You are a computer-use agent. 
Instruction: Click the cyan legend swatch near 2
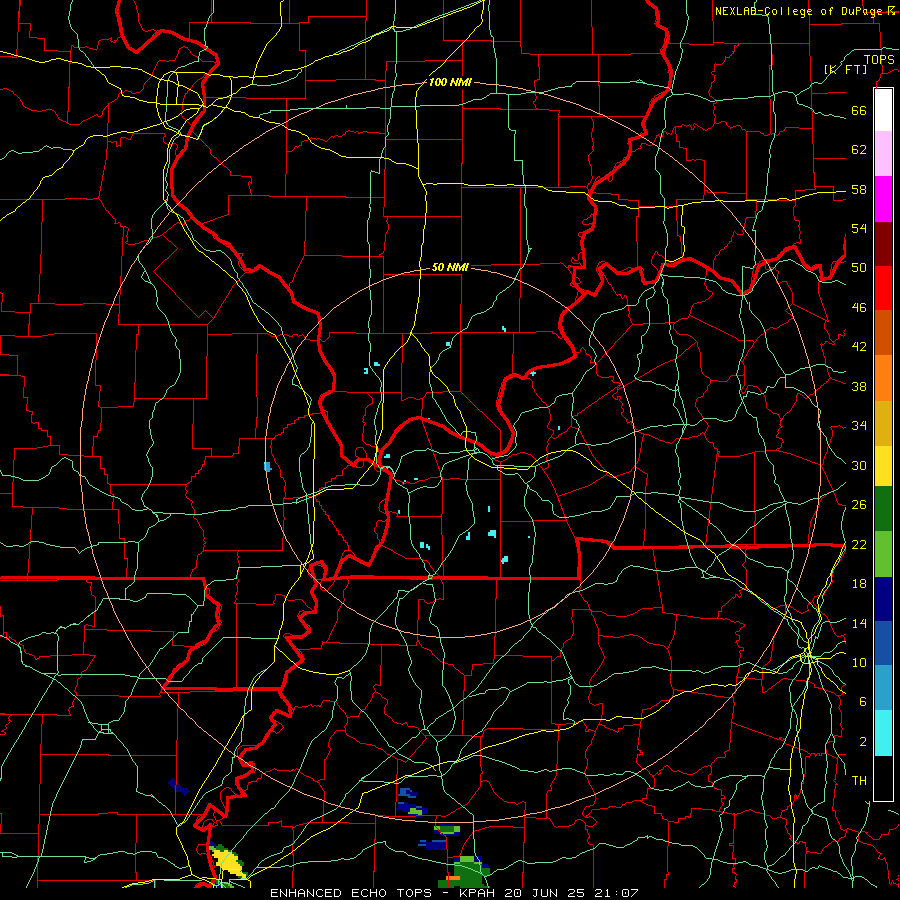(x=883, y=733)
